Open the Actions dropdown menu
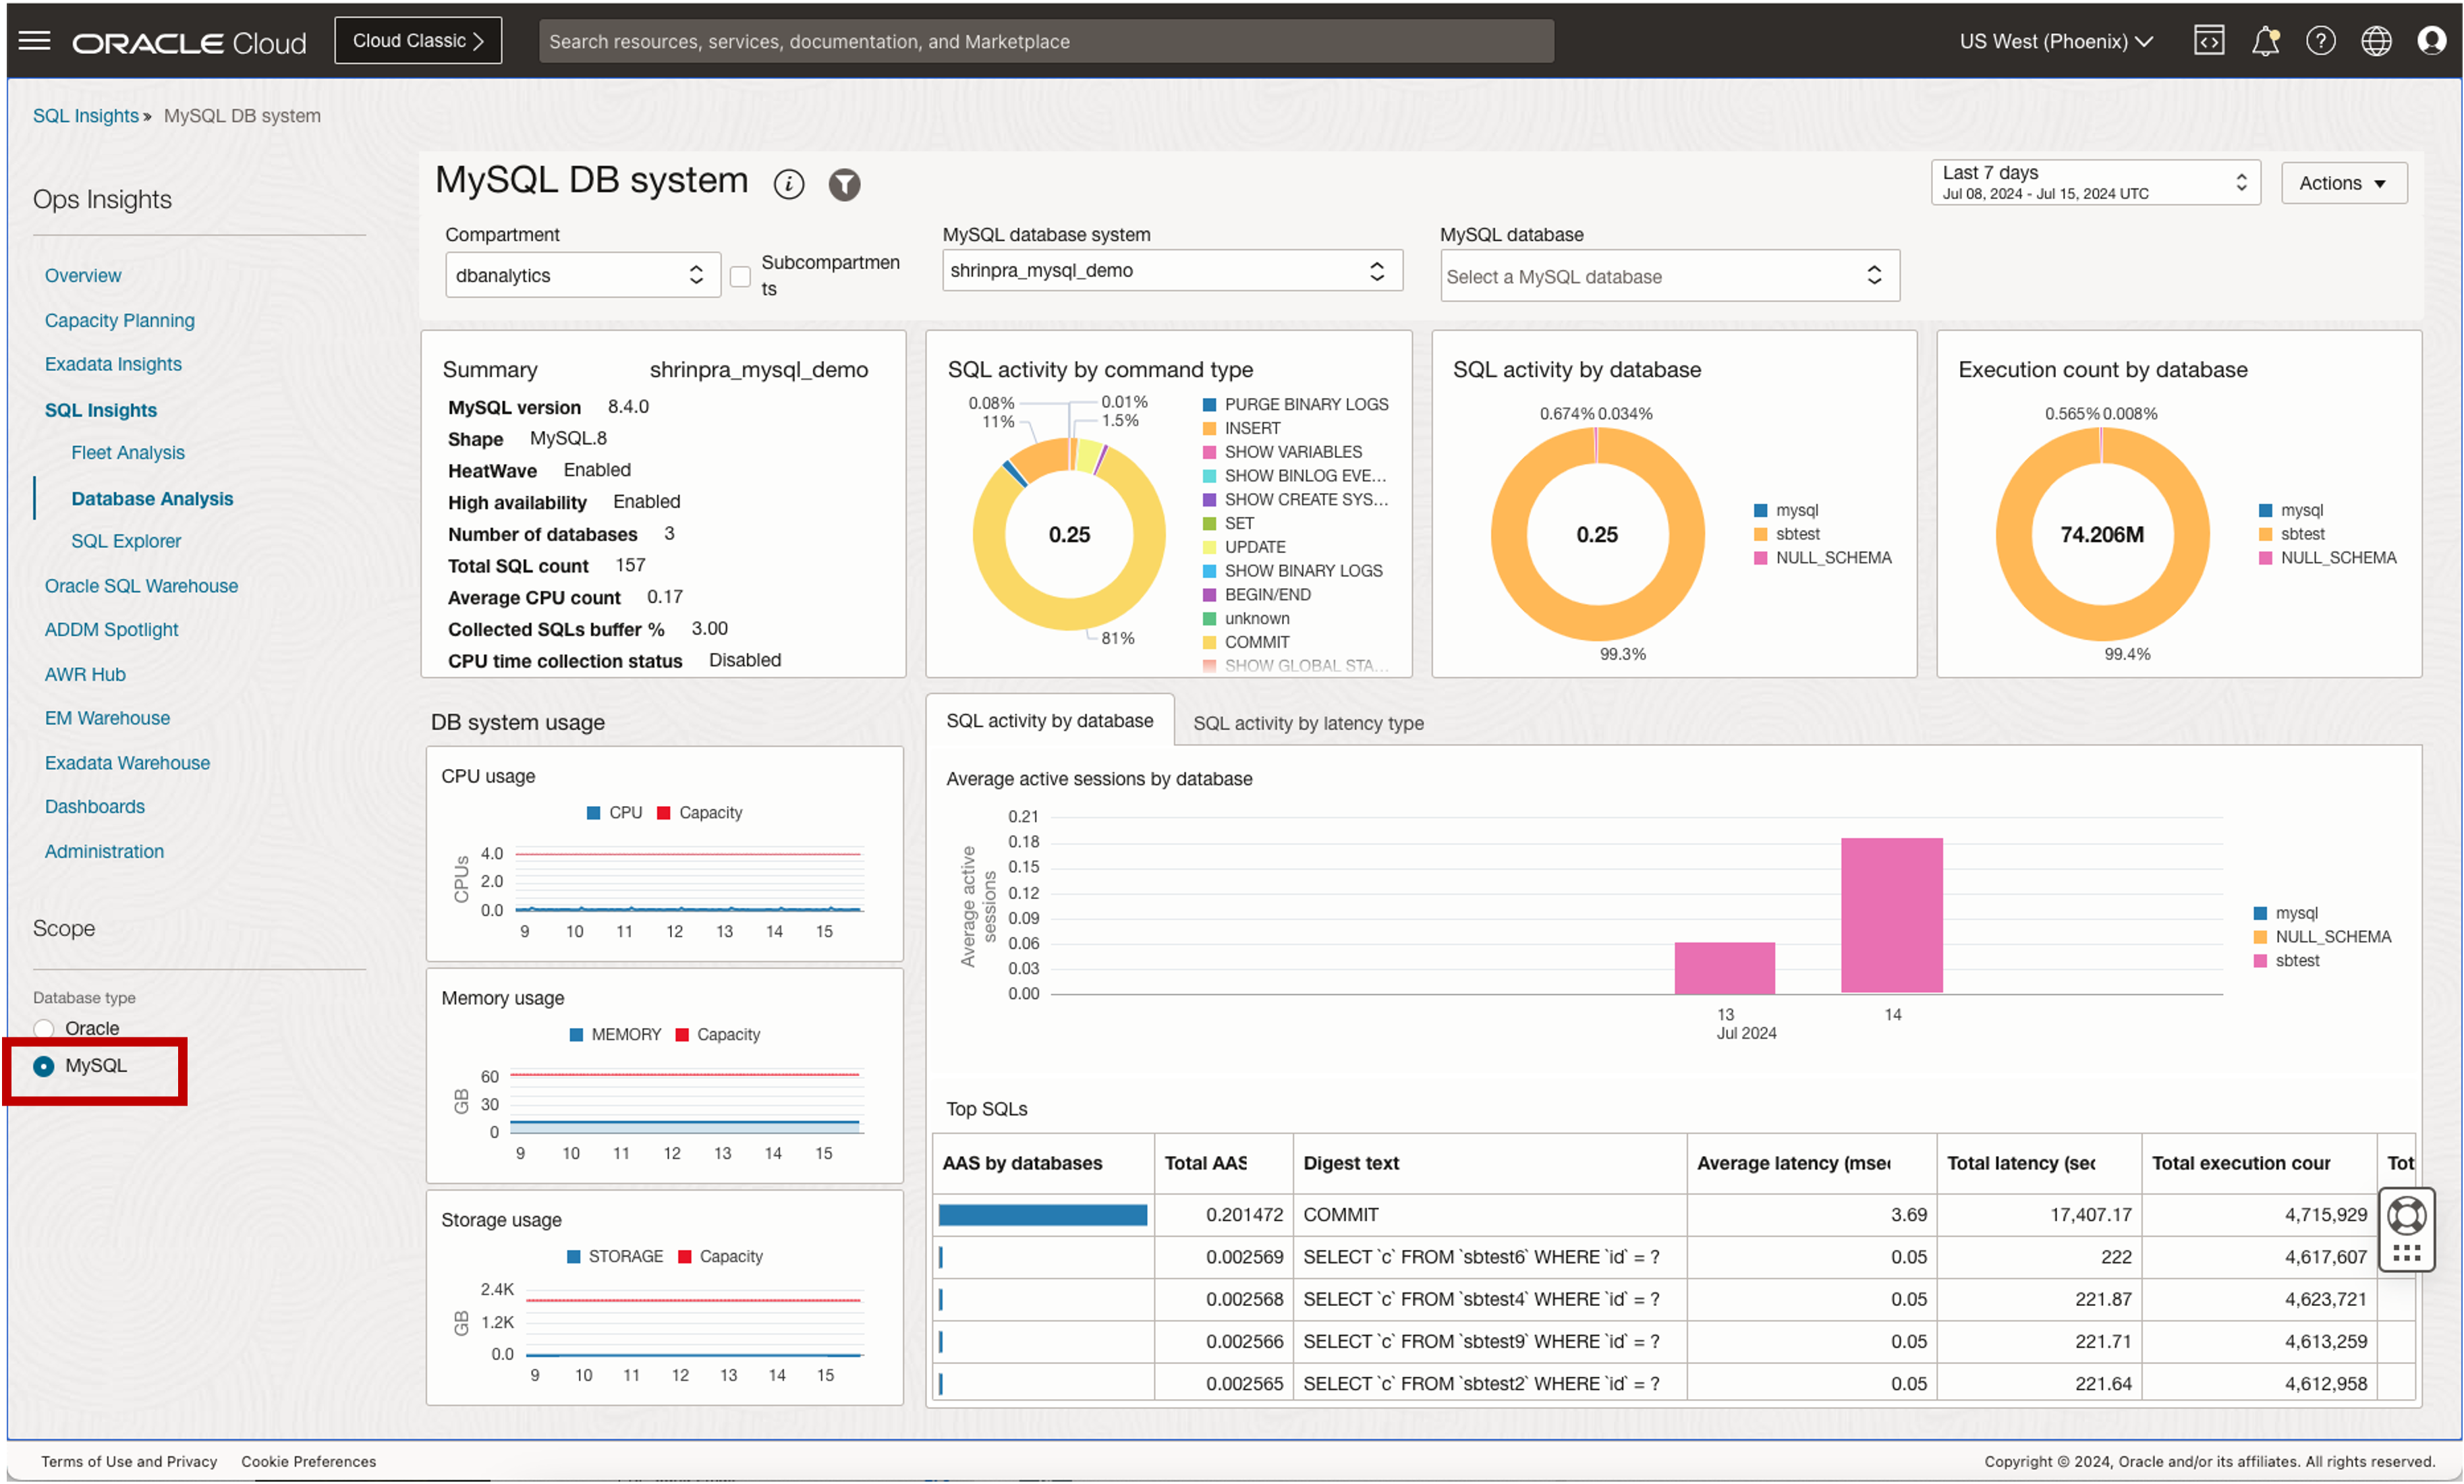2464x1484 pixels. click(x=2343, y=183)
